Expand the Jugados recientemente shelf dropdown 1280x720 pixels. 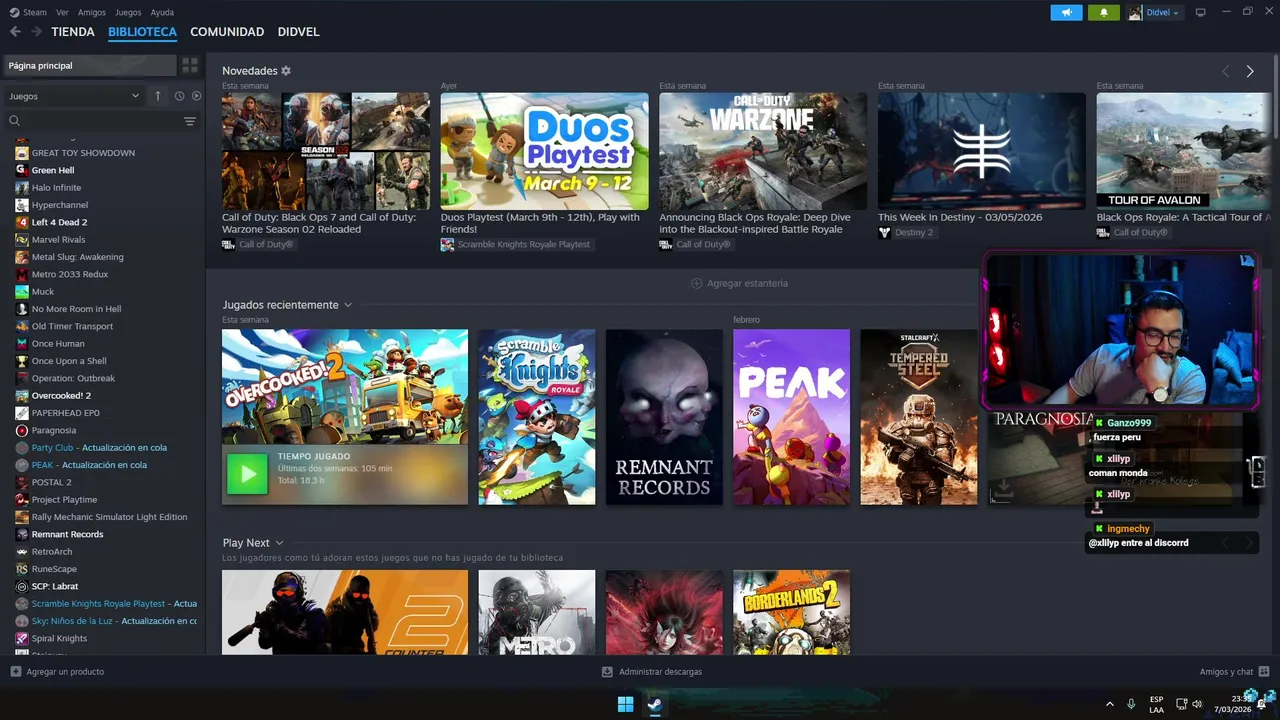(348, 305)
